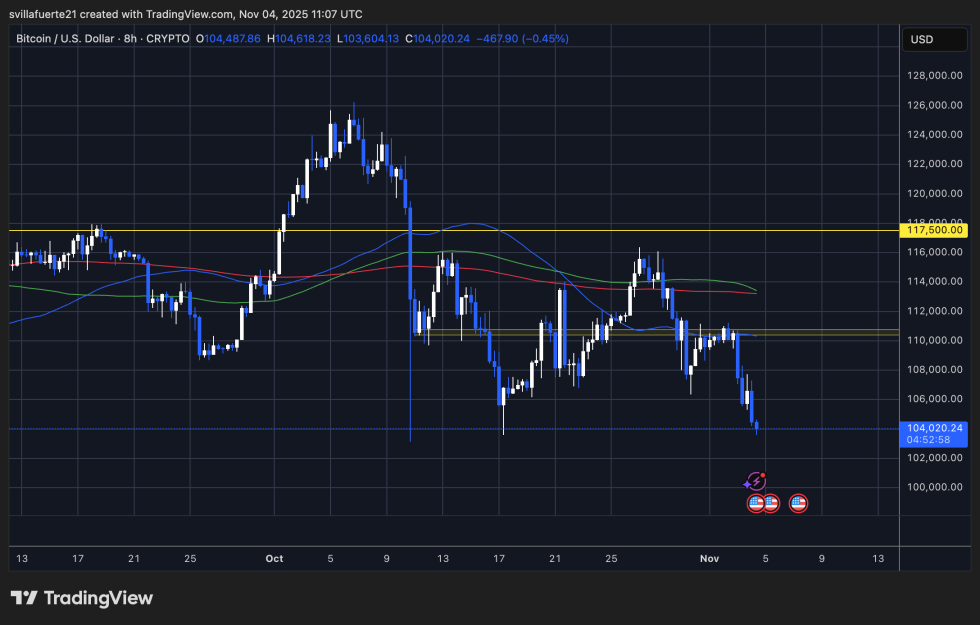This screenshot has height=625, width=980.
Task: Click the svillafuerte21 attribution link
Action: [42, 13]
